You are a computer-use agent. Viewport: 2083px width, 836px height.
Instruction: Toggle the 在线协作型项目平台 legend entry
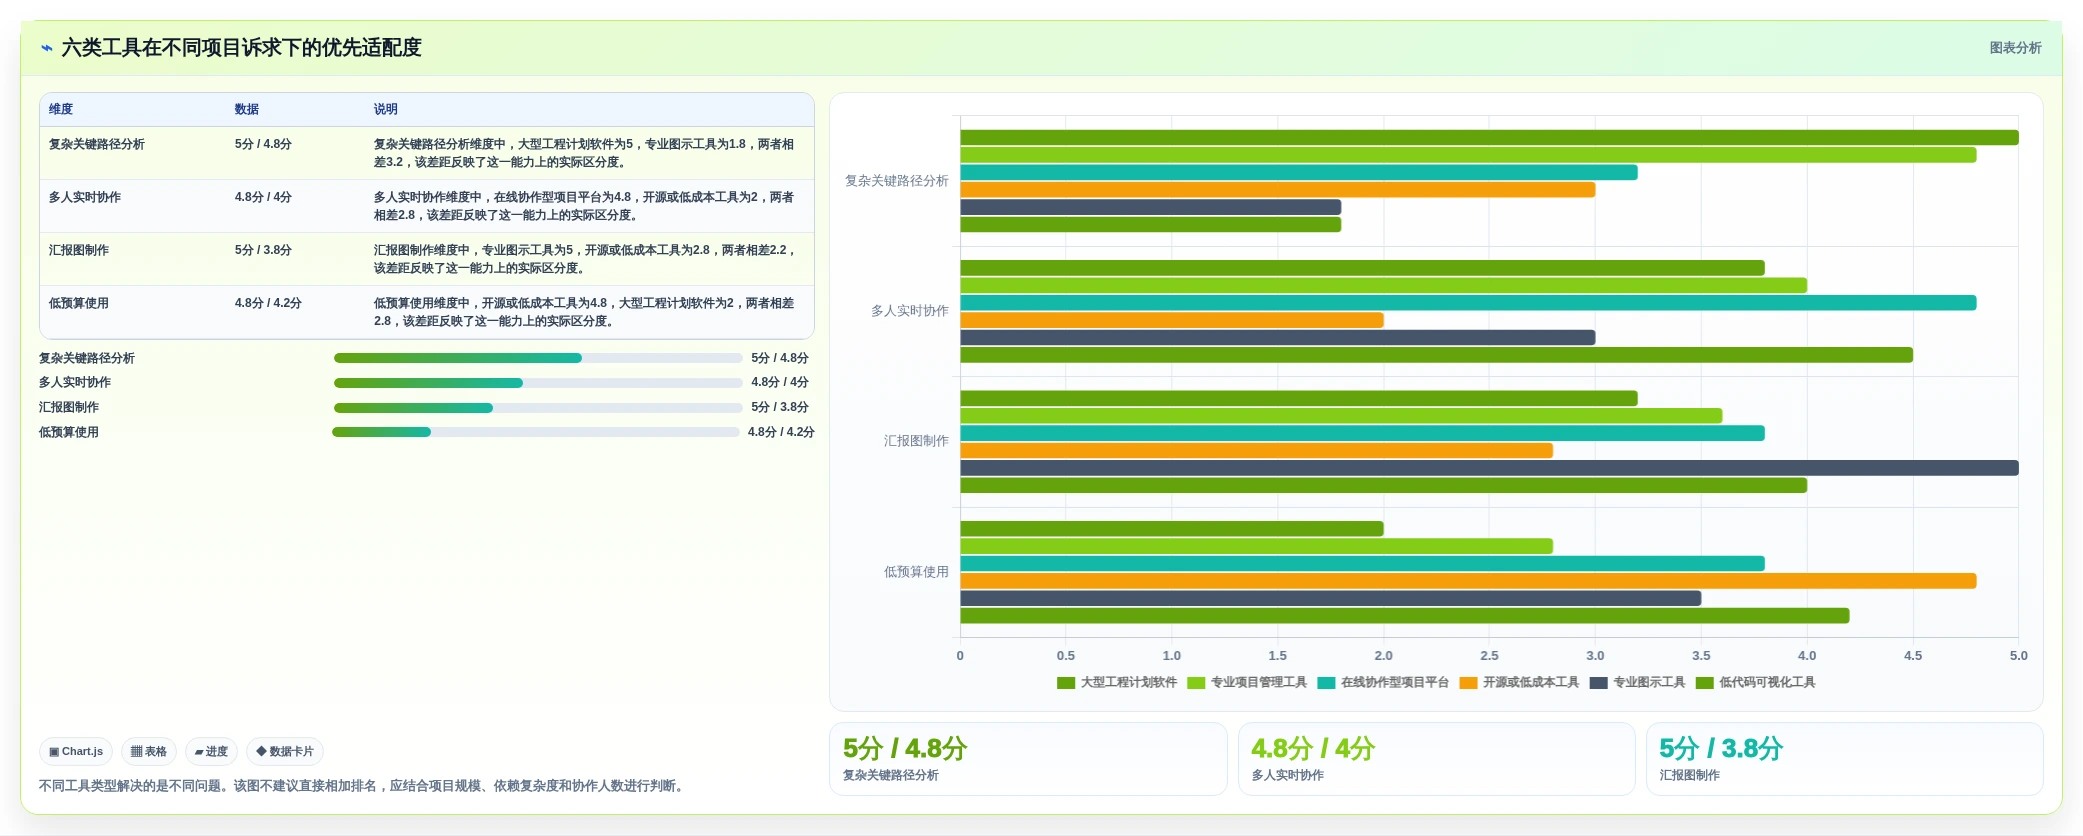(1383, 682)
